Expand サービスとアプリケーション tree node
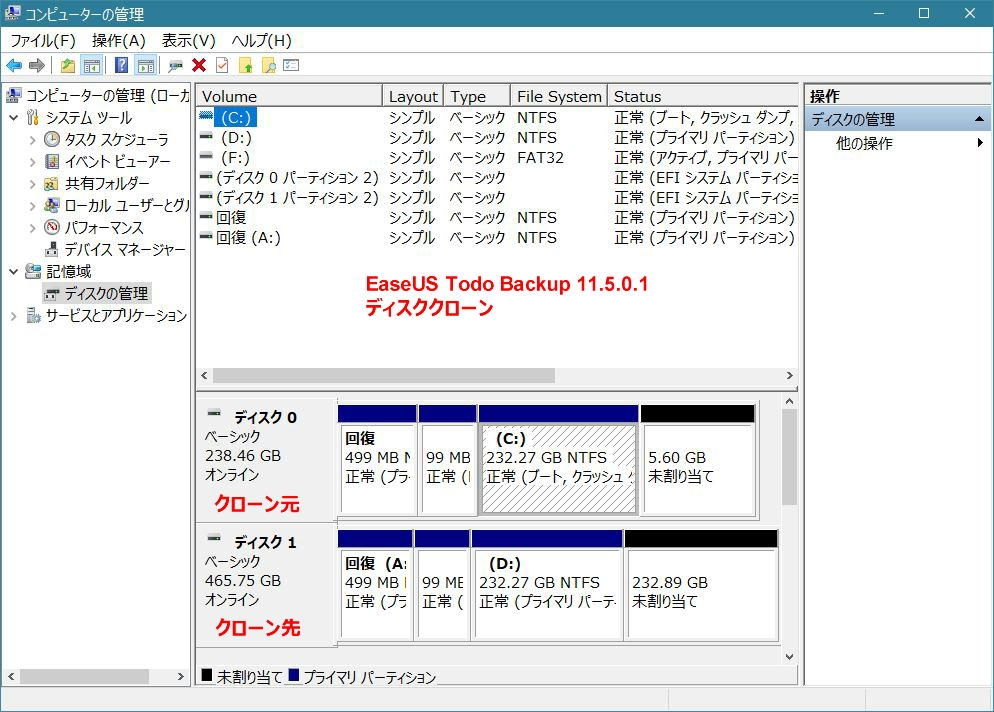994x712 pixels. (14, 316)
